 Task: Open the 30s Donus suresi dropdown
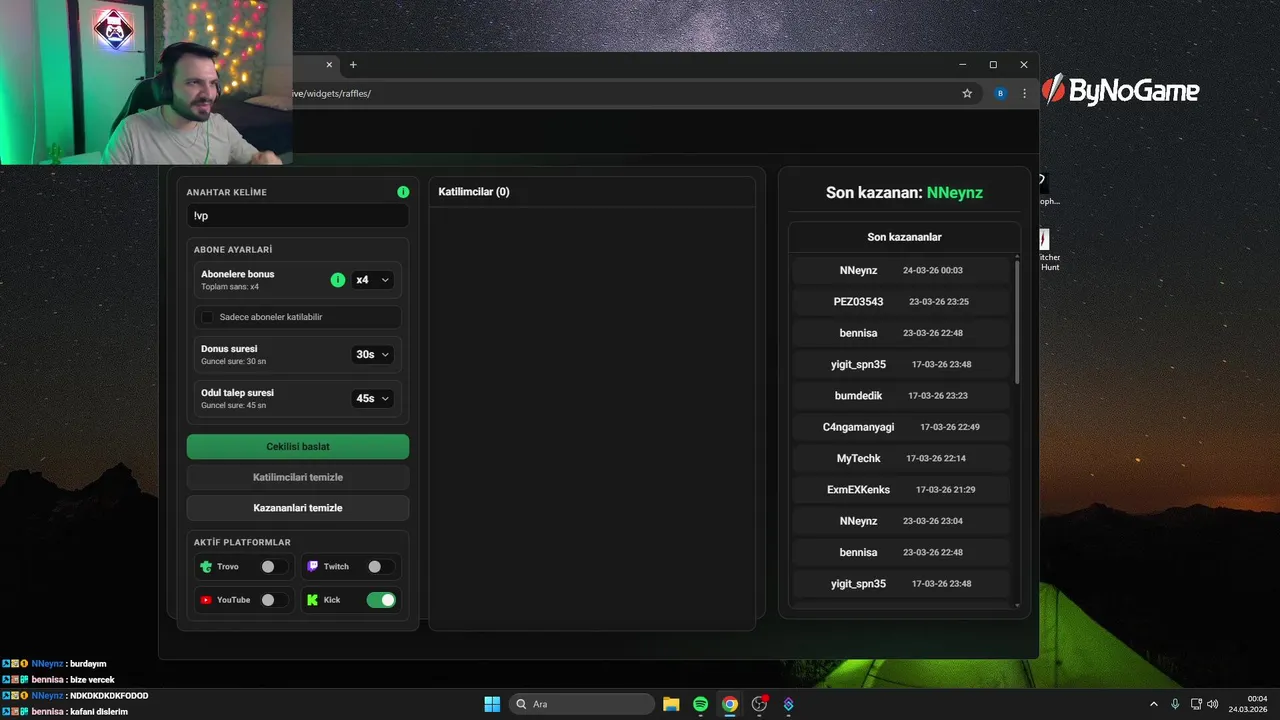point(373,354)
